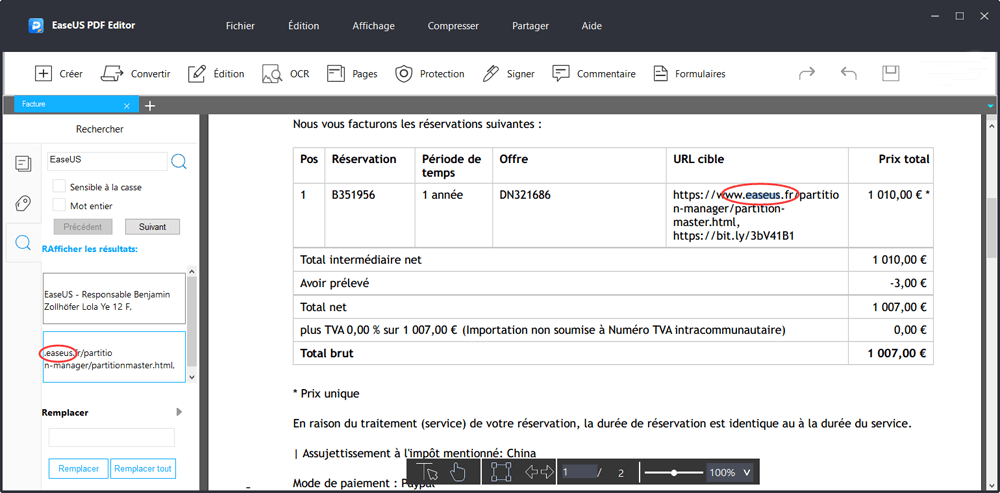Image resolution: width=1000 pixels, height=493 pixels.
Task: Open the Pages tool
Action: pyautogui.click(x=335, y=73)
